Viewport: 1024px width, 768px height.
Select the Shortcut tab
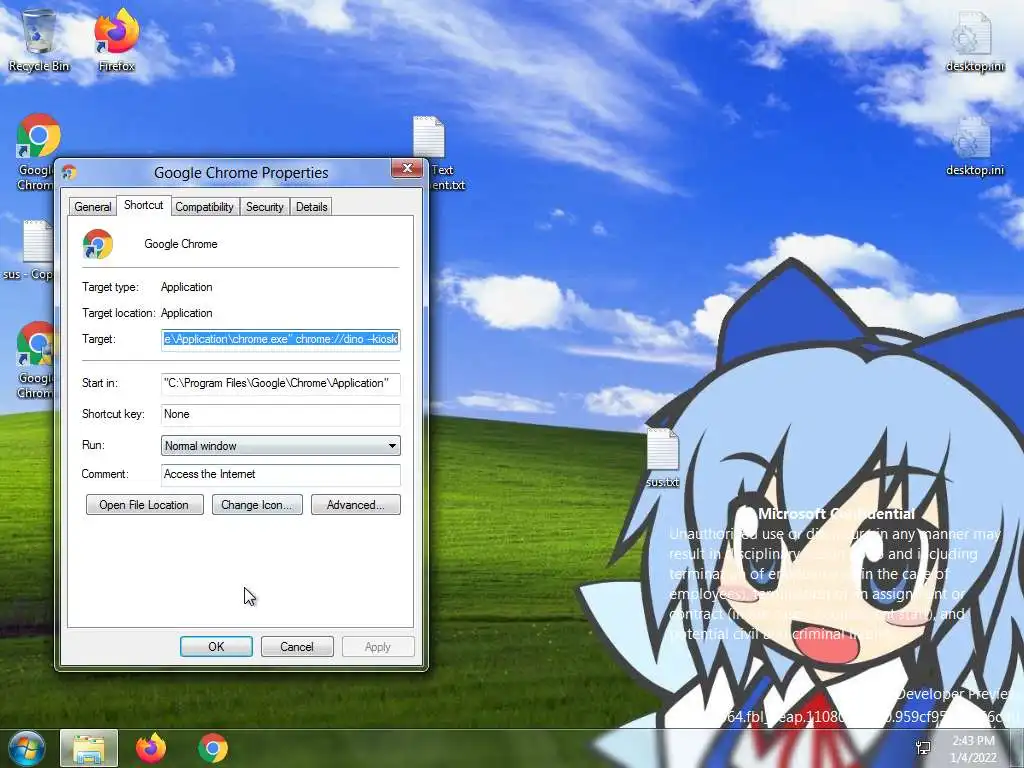(x=144, y=205)
